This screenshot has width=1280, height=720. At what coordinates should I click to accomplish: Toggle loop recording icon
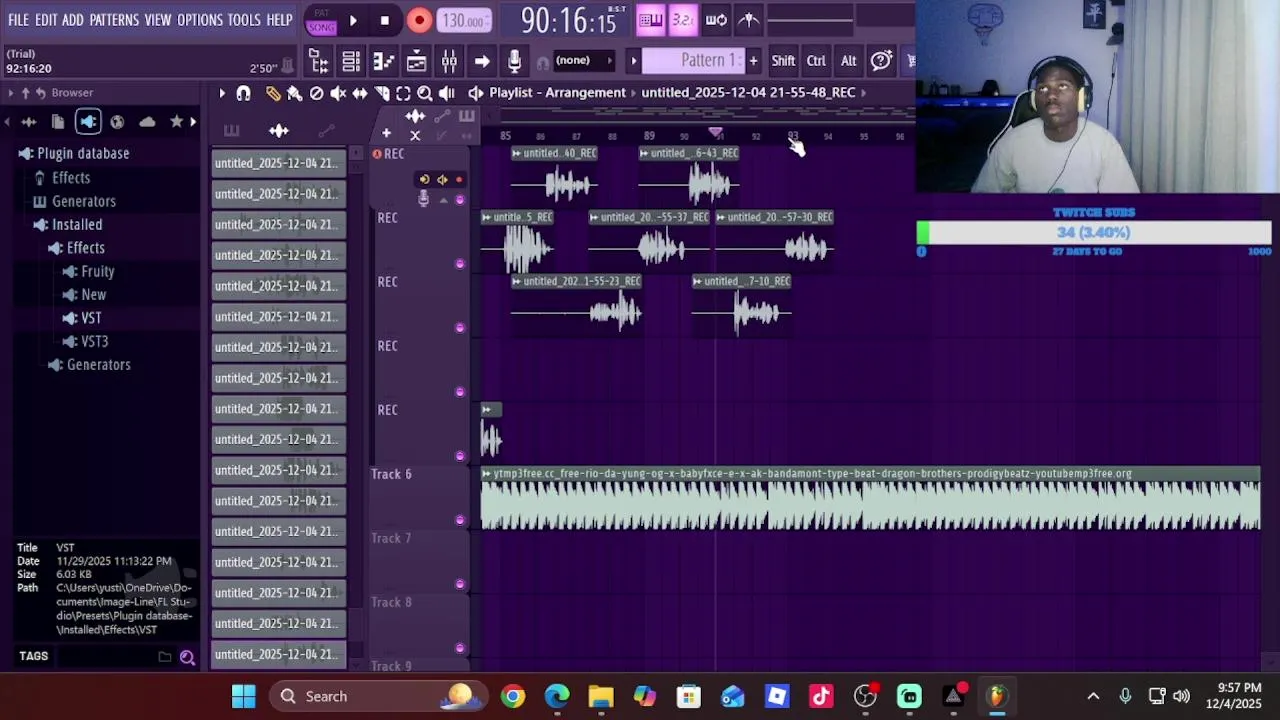tap(716, 20)
